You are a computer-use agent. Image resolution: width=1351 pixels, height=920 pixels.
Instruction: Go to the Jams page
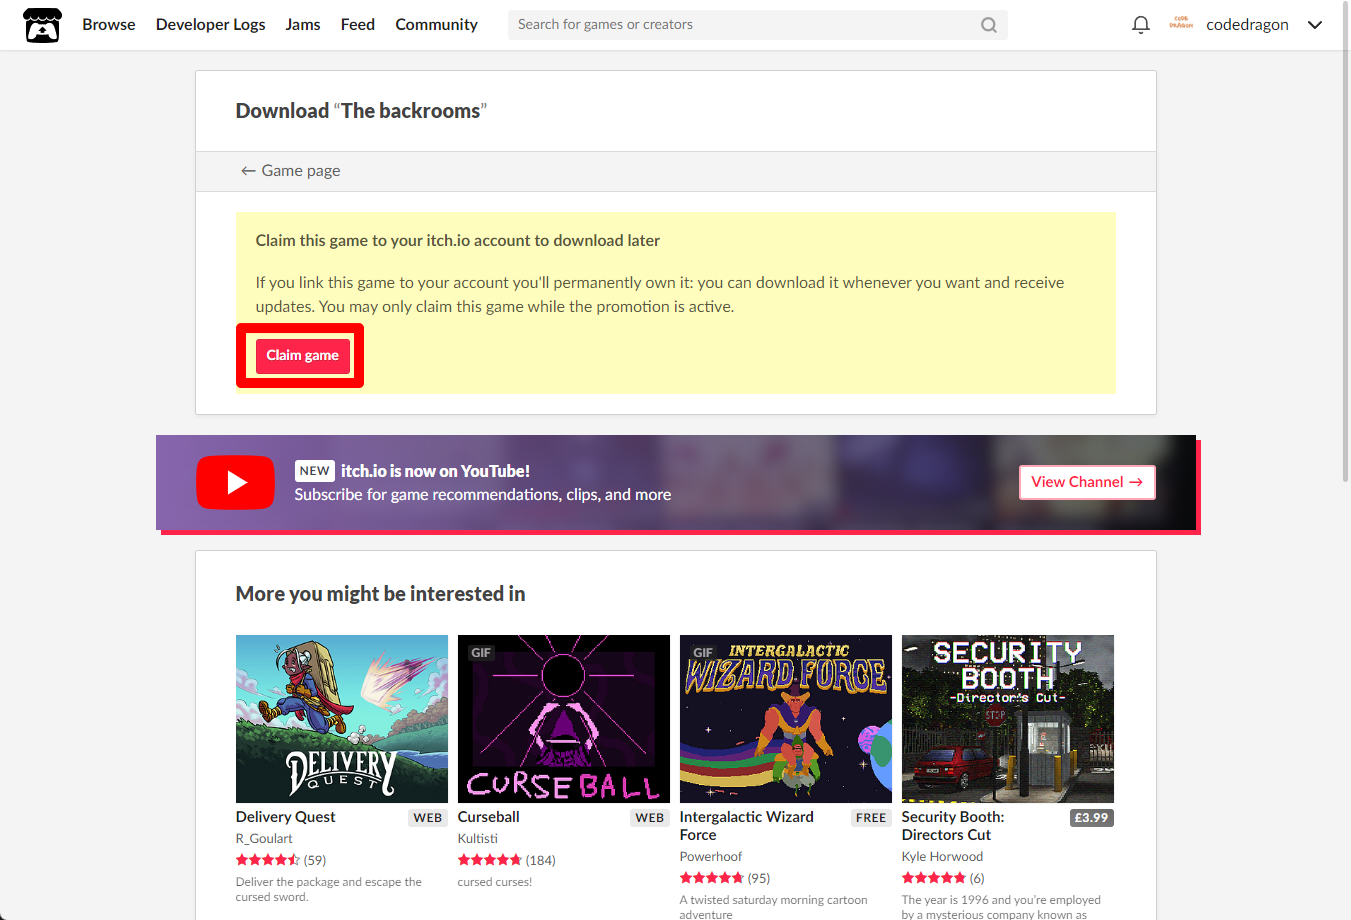click(x=303, y=25)
